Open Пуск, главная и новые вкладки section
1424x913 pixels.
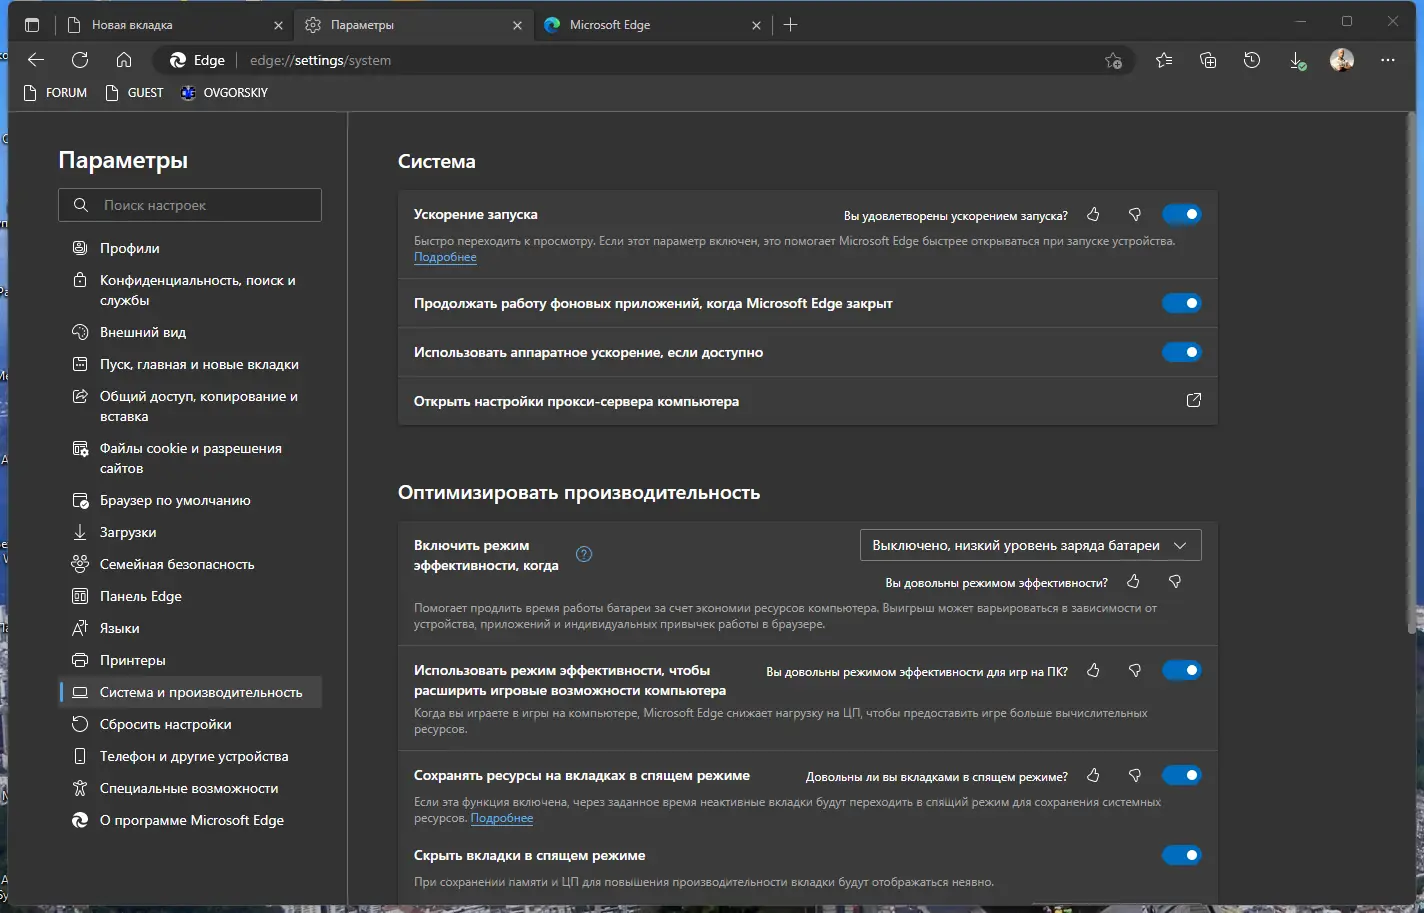coord(190,364)
